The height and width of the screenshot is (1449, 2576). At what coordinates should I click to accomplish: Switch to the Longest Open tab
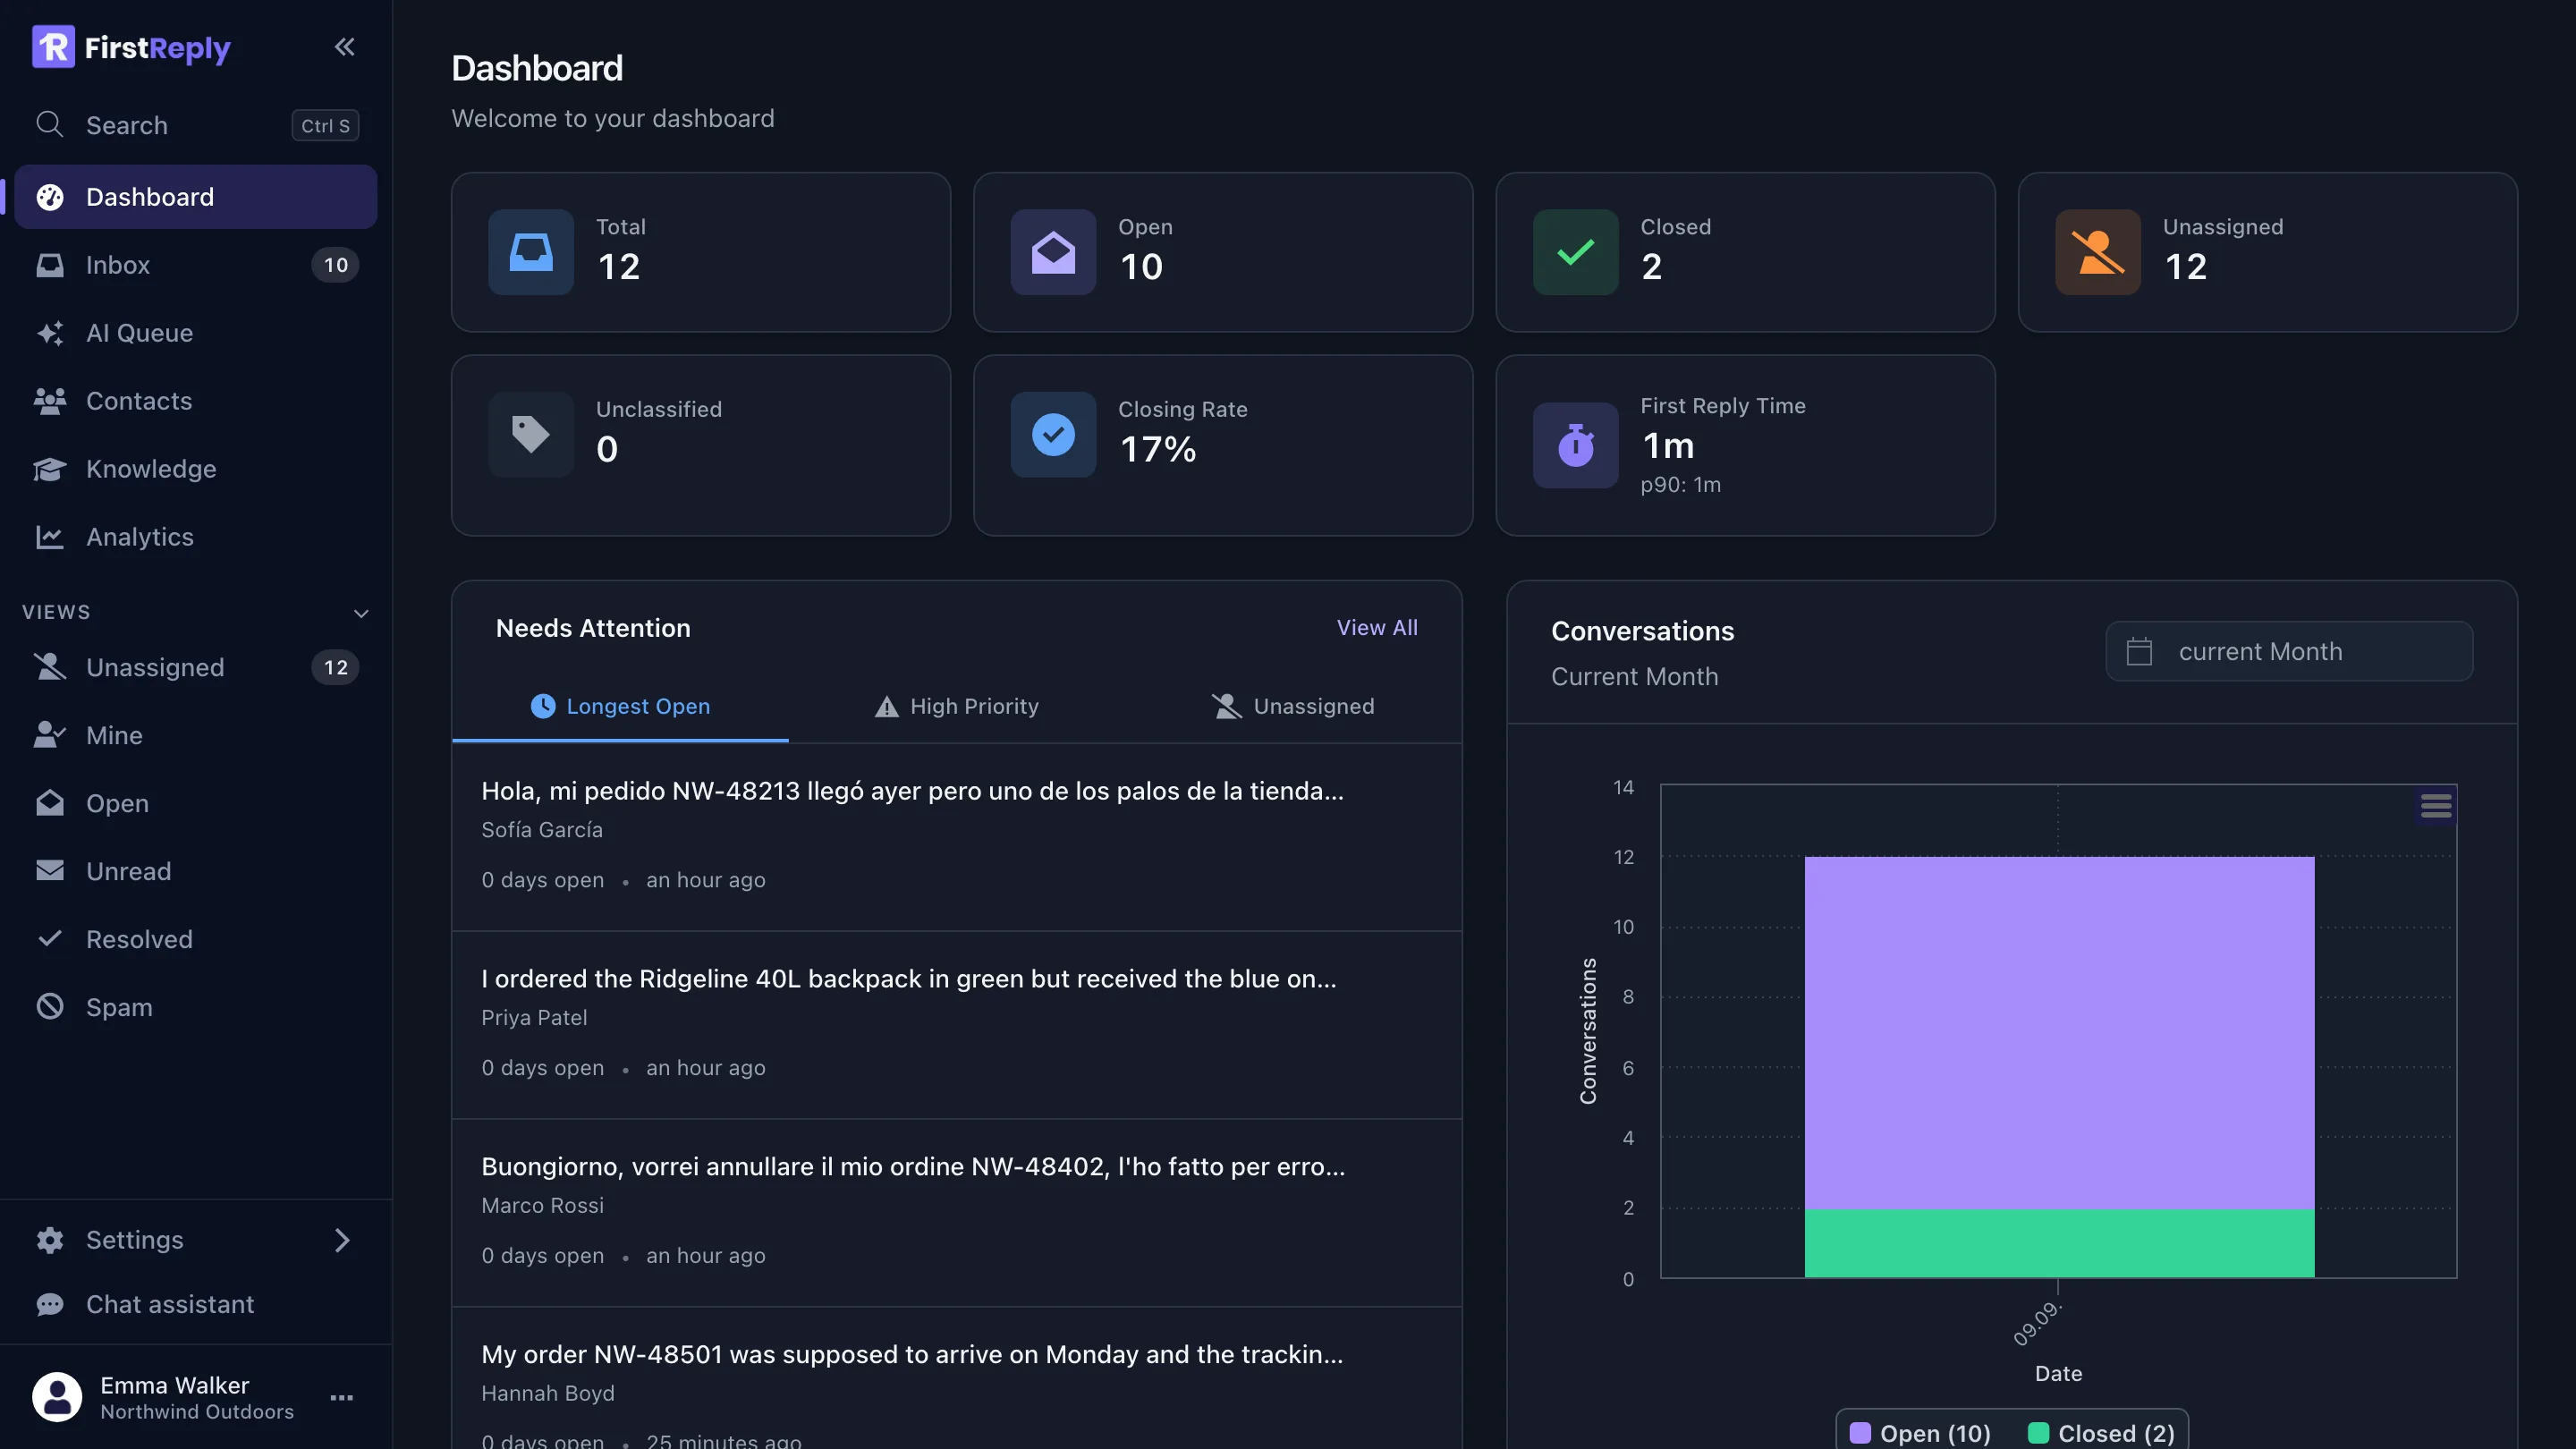620,706
